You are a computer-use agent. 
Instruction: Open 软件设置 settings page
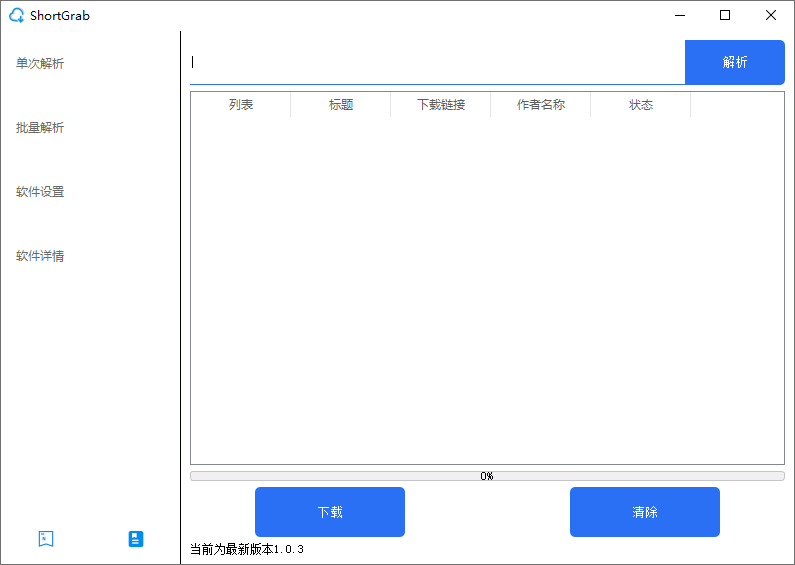point(40,192)
